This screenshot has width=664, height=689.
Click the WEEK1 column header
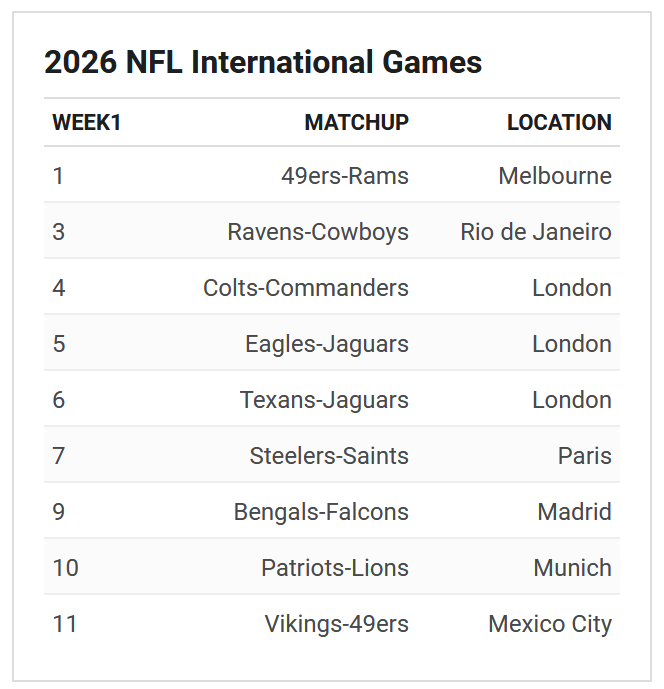86,122
